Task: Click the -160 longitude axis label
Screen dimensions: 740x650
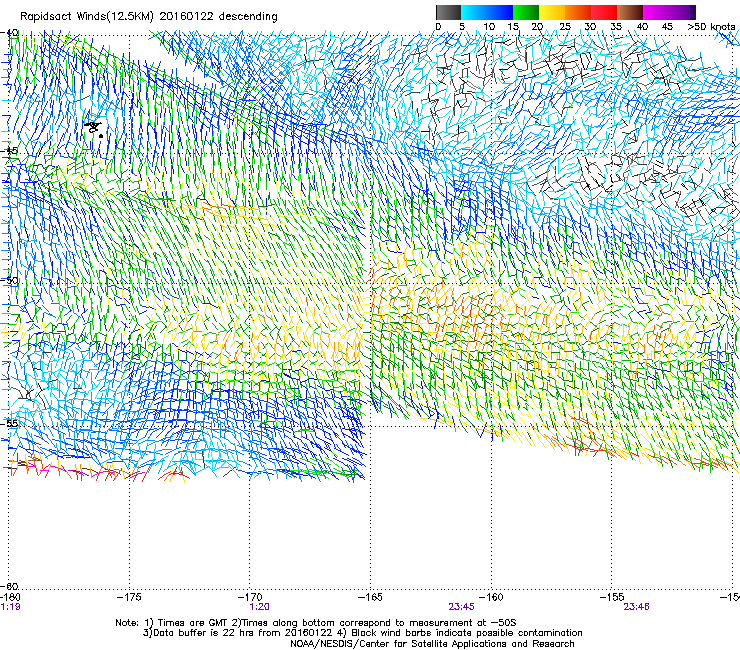Action: pos(491,598)
